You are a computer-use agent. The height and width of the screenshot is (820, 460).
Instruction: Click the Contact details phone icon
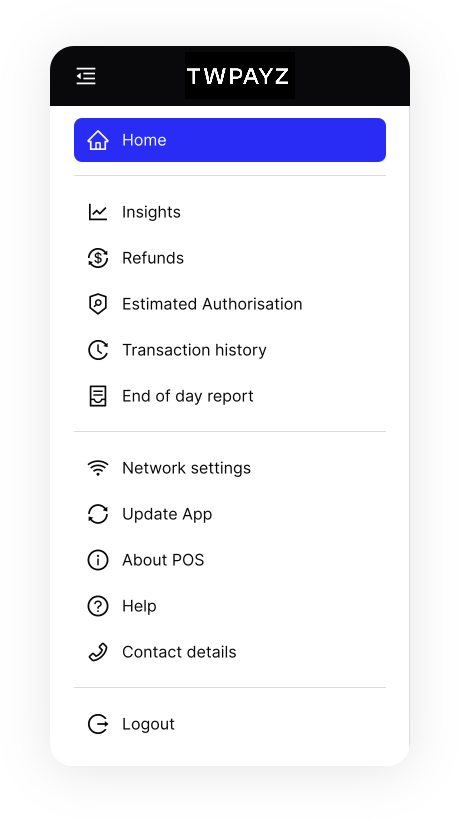[x=98, y=652]
